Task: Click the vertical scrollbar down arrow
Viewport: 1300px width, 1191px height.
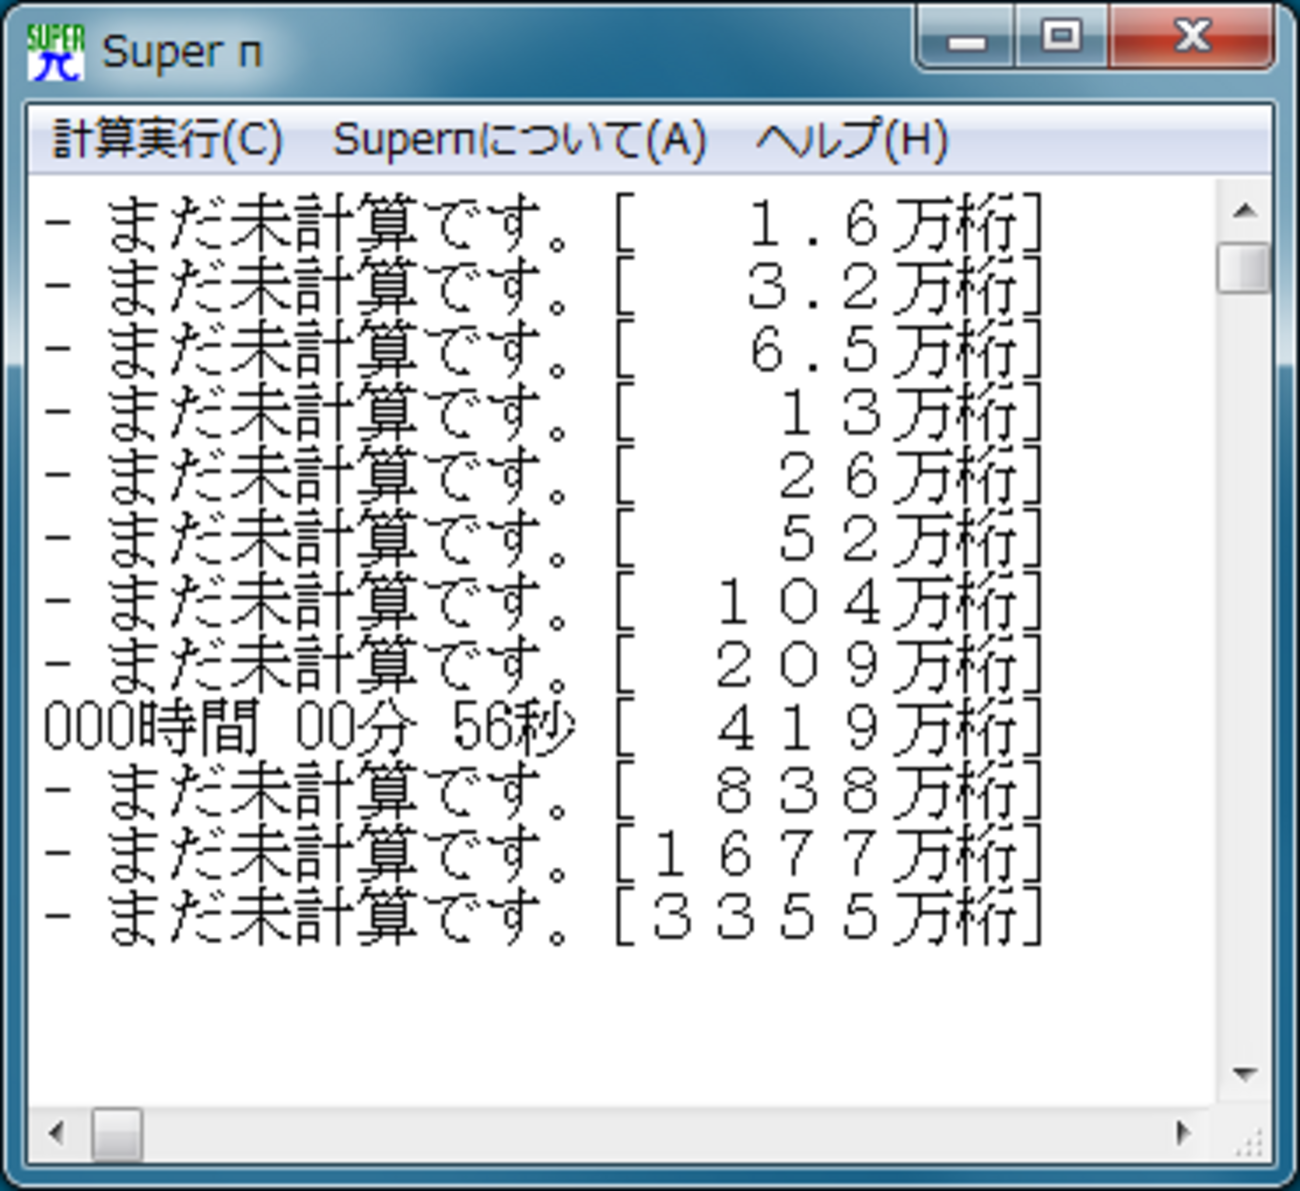Action: click(1244, 1075)
